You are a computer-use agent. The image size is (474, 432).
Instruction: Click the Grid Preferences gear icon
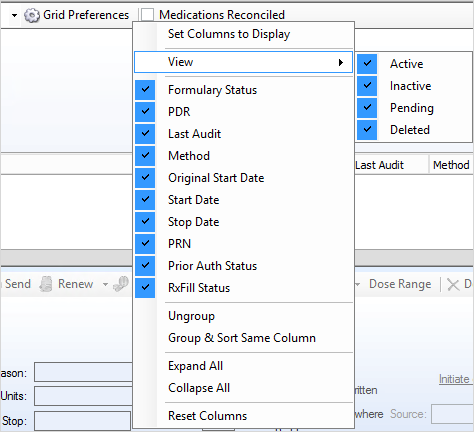click(32, 15)
